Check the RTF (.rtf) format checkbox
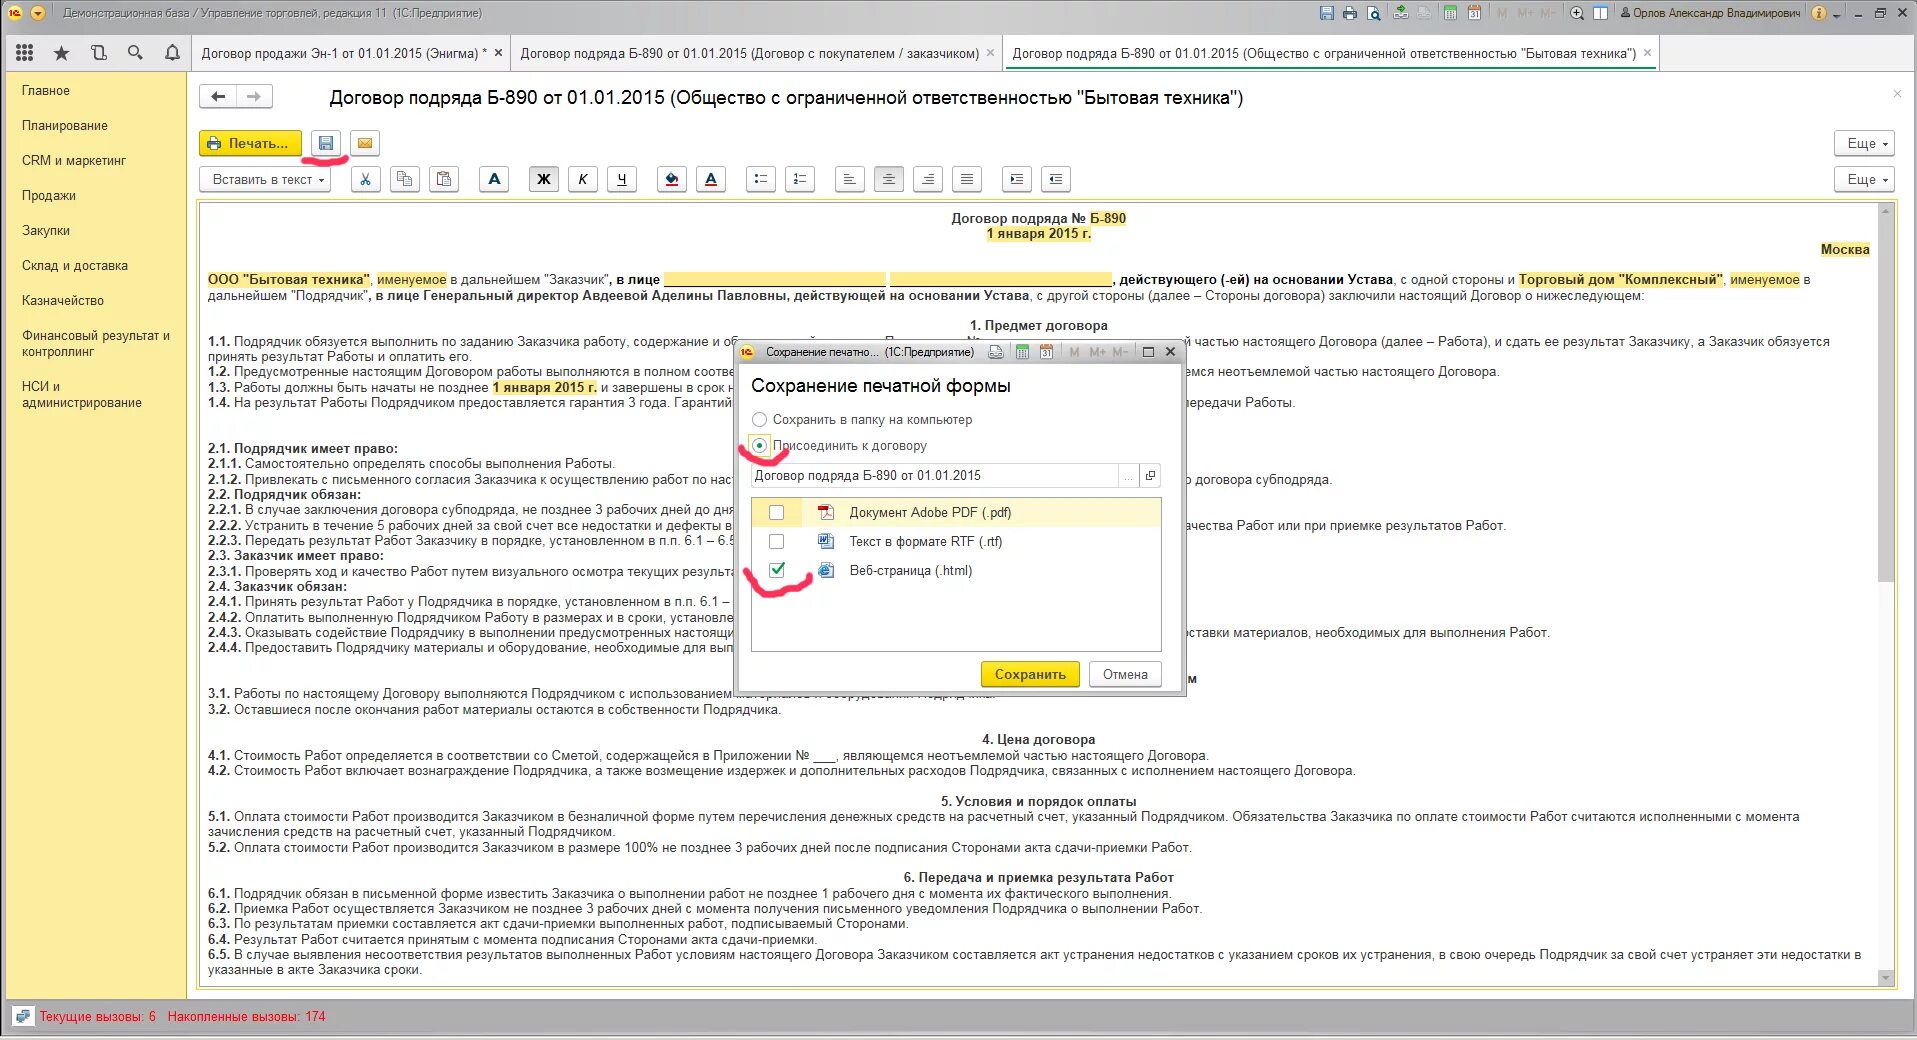 (776, 542)
